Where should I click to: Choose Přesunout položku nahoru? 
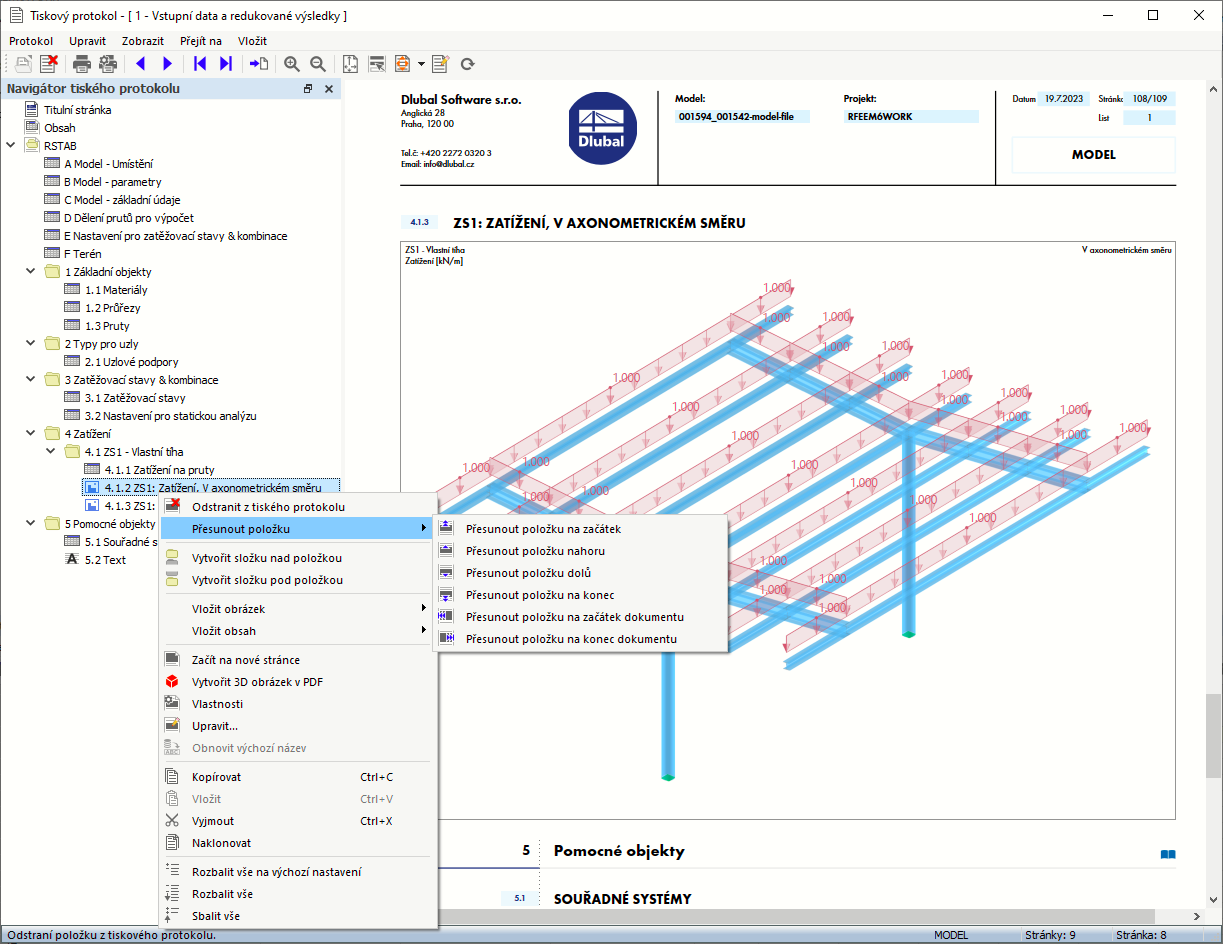(580, 551)
